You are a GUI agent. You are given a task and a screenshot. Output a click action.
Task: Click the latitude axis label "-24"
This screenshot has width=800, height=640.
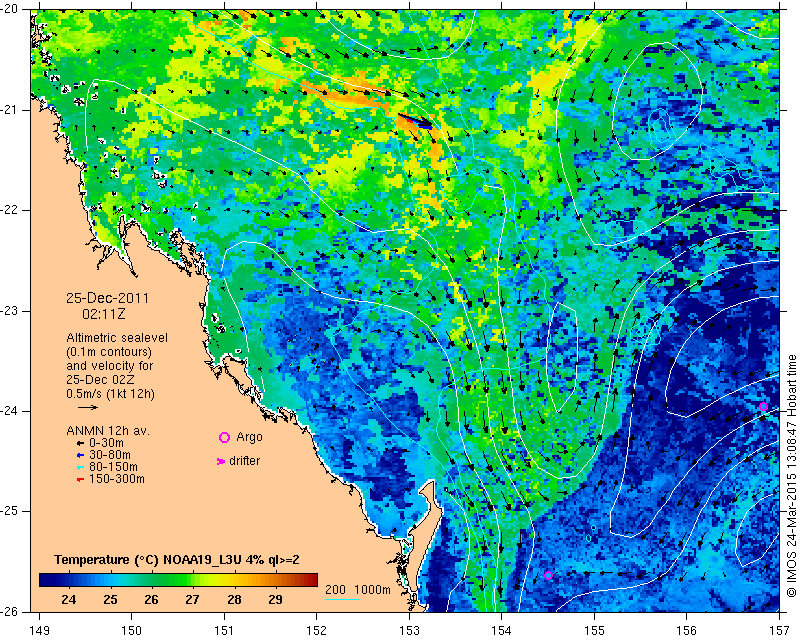[x=10, y=411]
